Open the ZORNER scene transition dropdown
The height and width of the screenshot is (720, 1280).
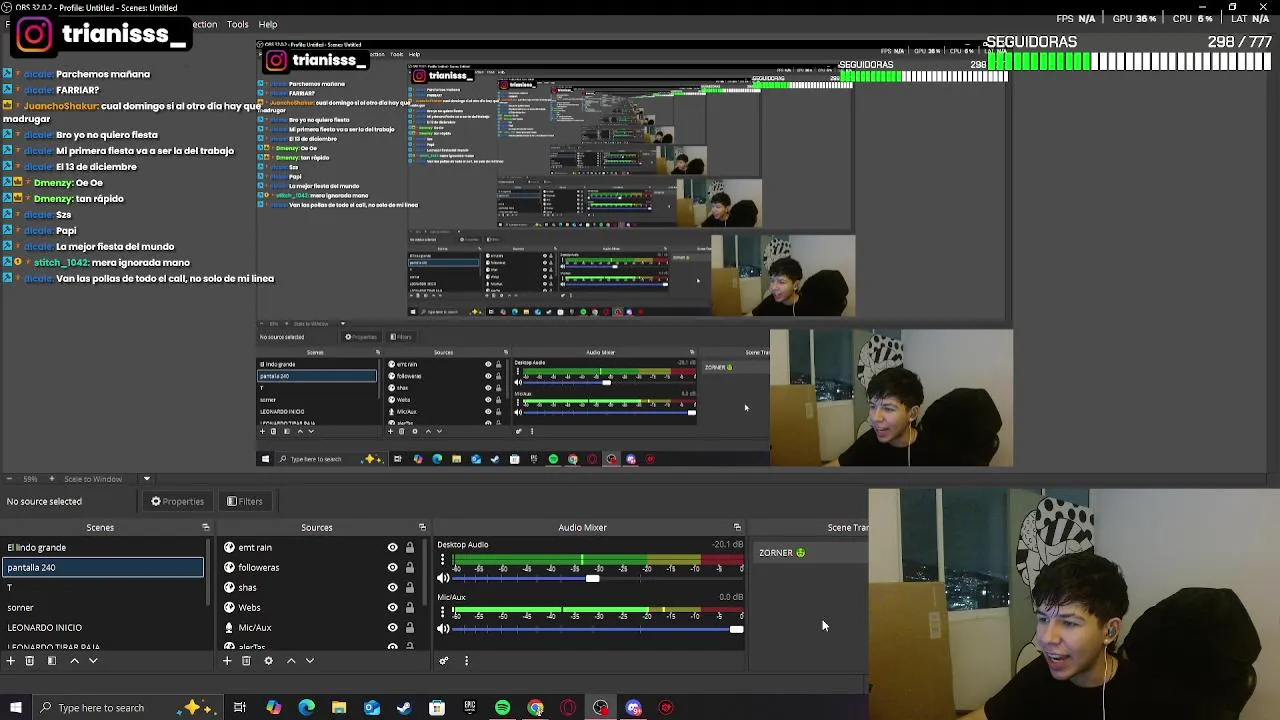click(x=810, y=552)
